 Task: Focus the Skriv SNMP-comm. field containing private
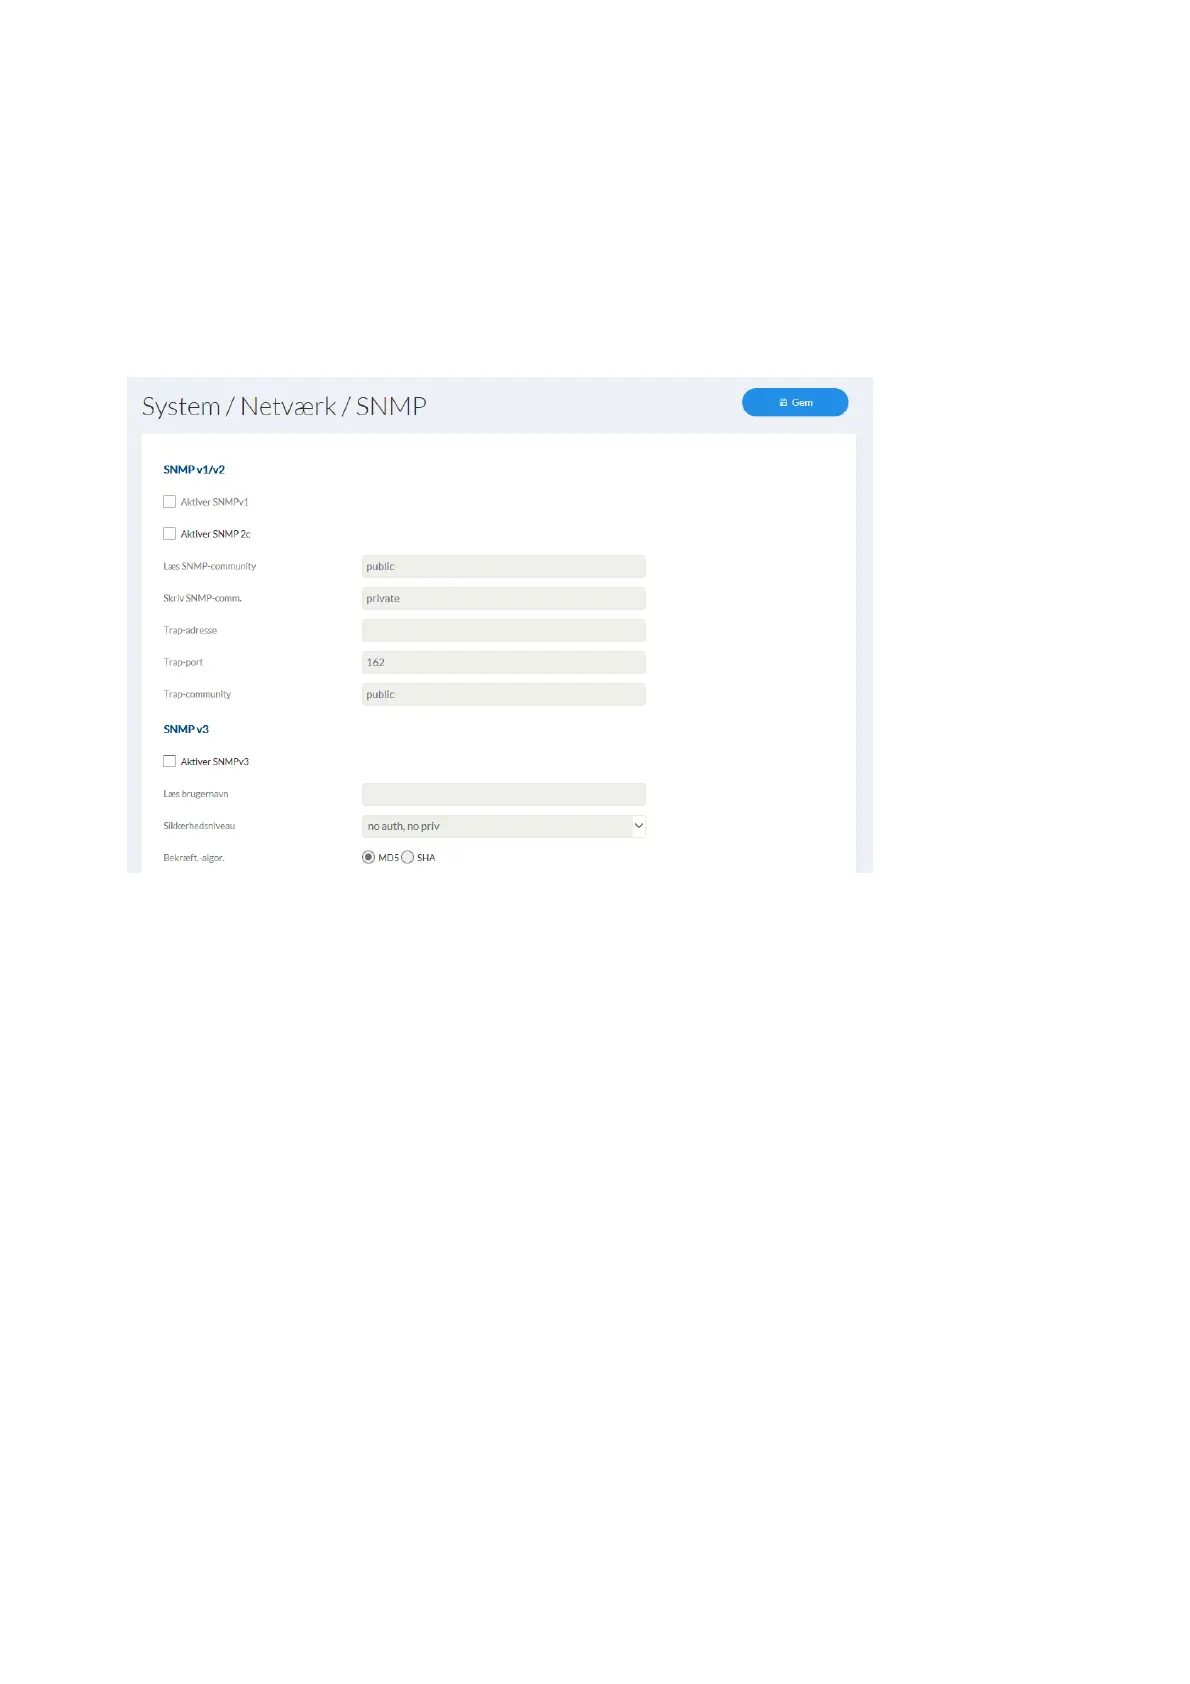click(x=503, y=598)
